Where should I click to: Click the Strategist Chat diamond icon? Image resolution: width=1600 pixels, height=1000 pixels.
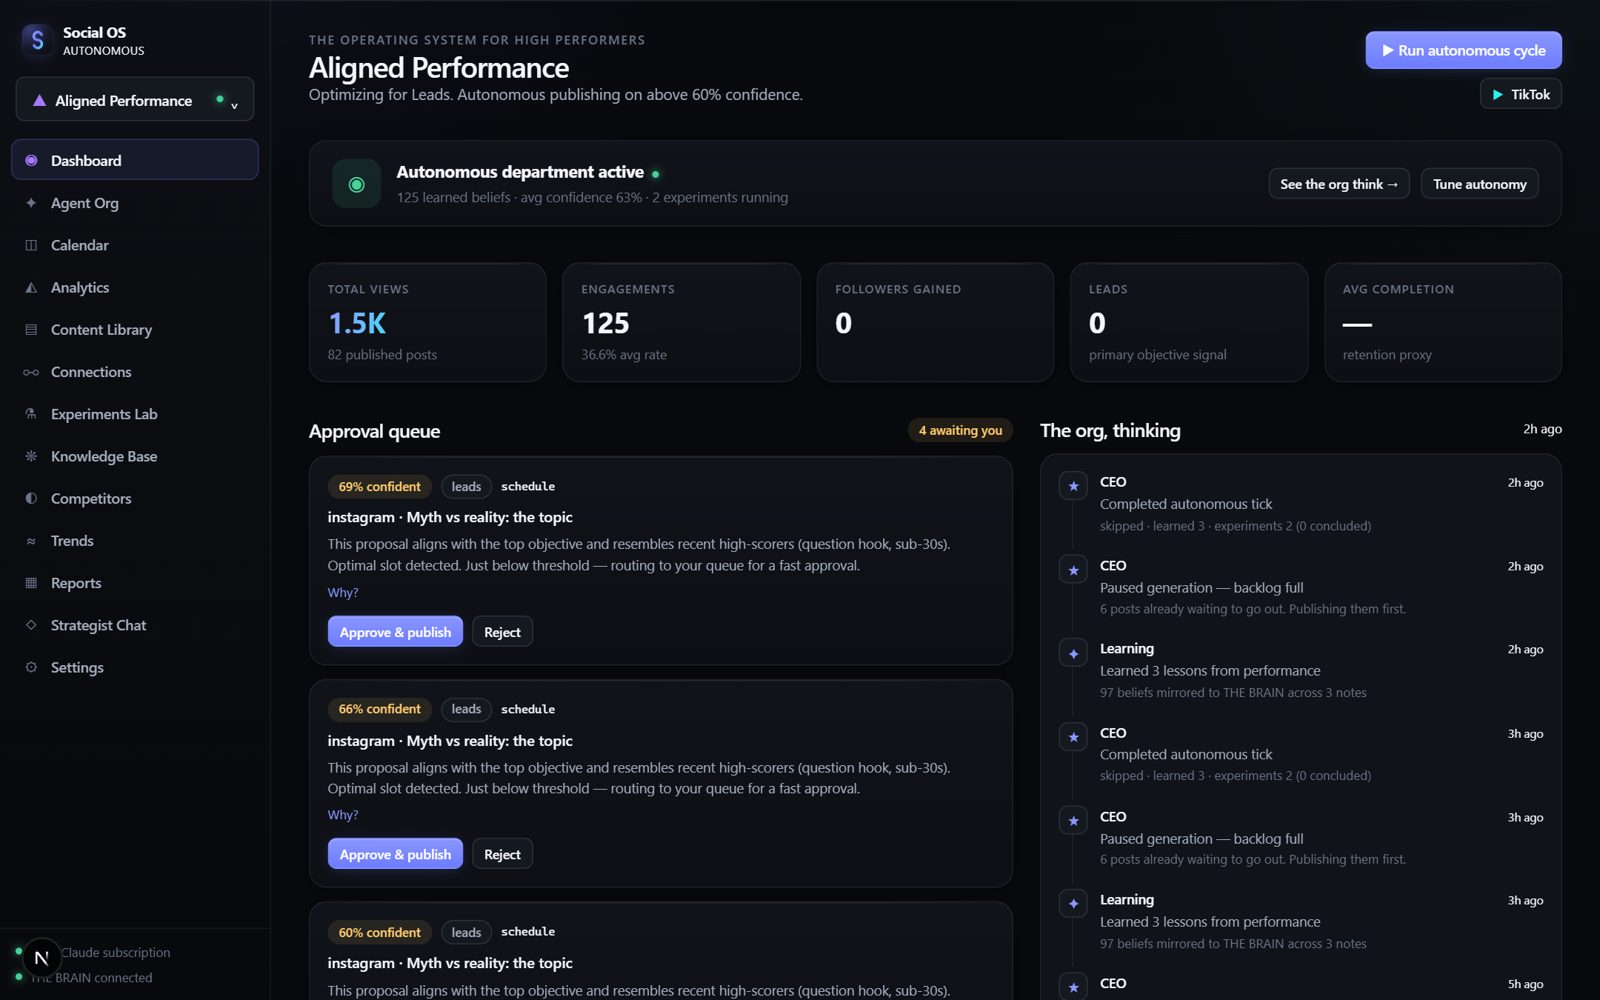click(x=31, y=625)
